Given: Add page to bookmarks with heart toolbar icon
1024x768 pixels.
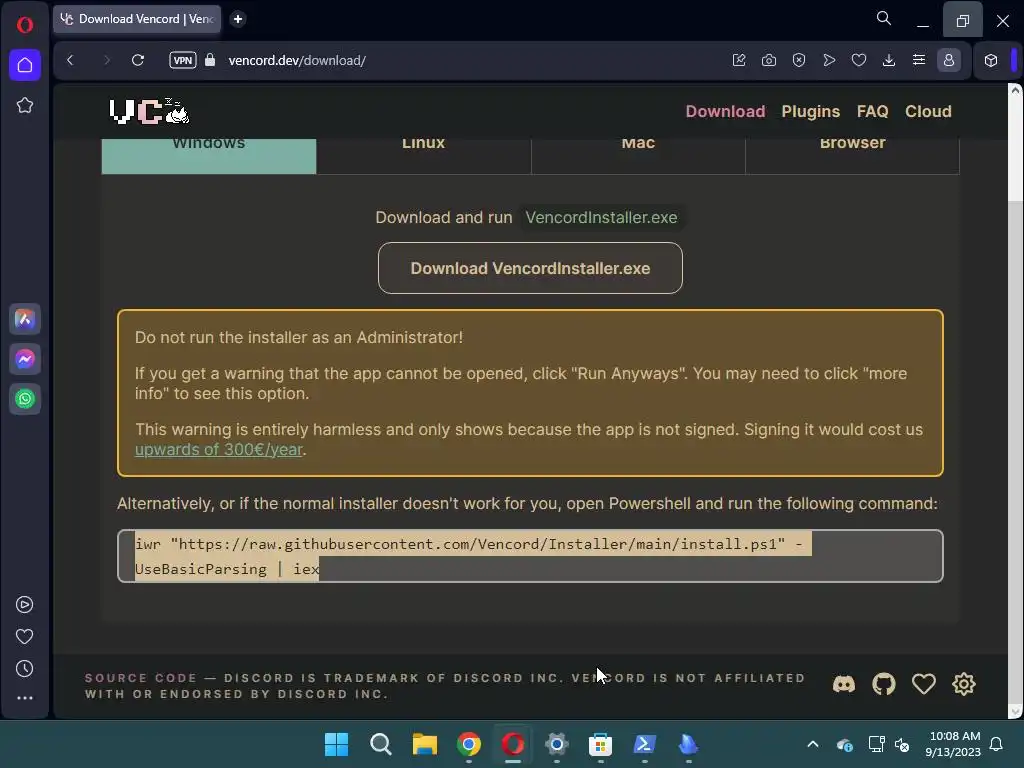Looking at the screenshot, I should tap(859, 60).
